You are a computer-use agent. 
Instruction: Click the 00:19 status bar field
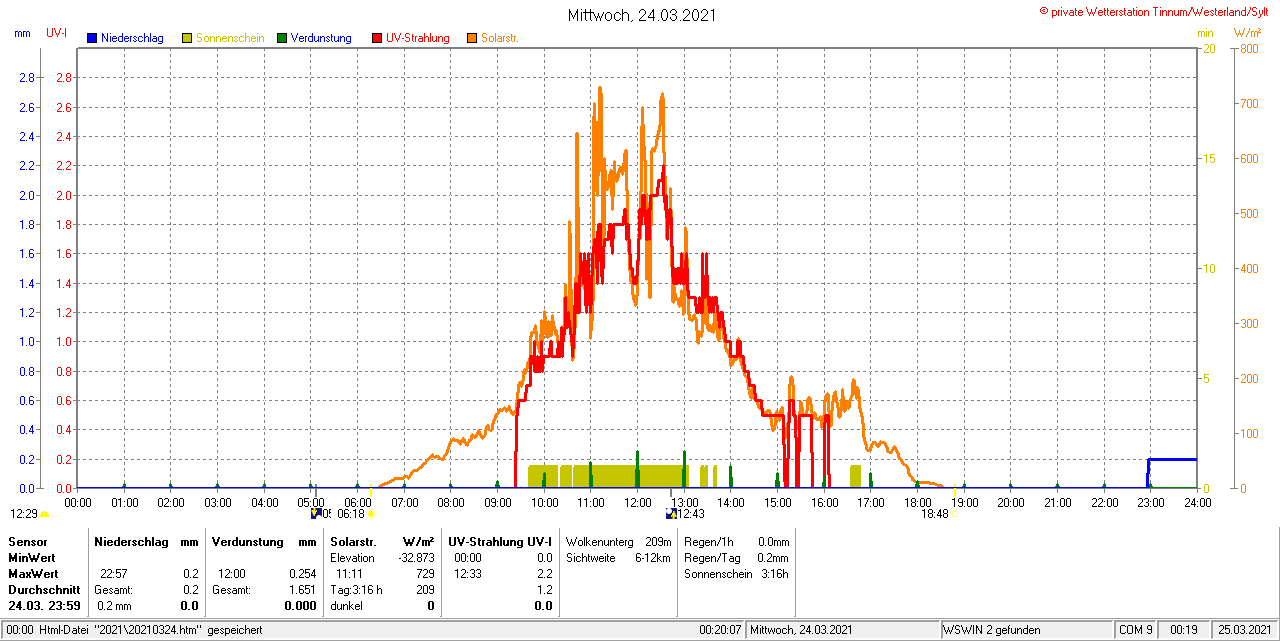pyautogui.click(x=1184, y=631)
